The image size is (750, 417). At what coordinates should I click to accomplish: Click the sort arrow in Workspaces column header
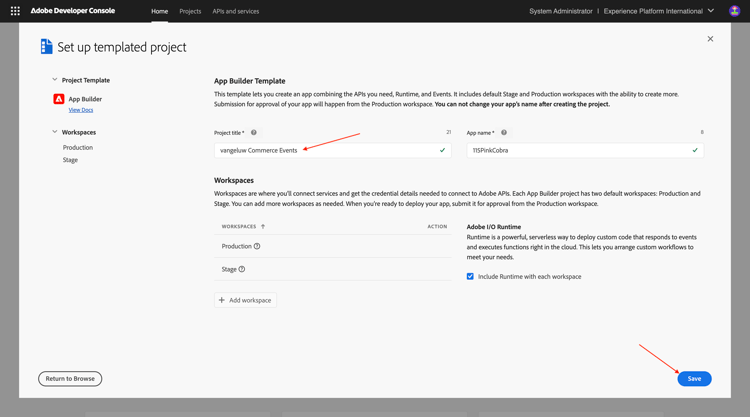click(x=263, y=227)
